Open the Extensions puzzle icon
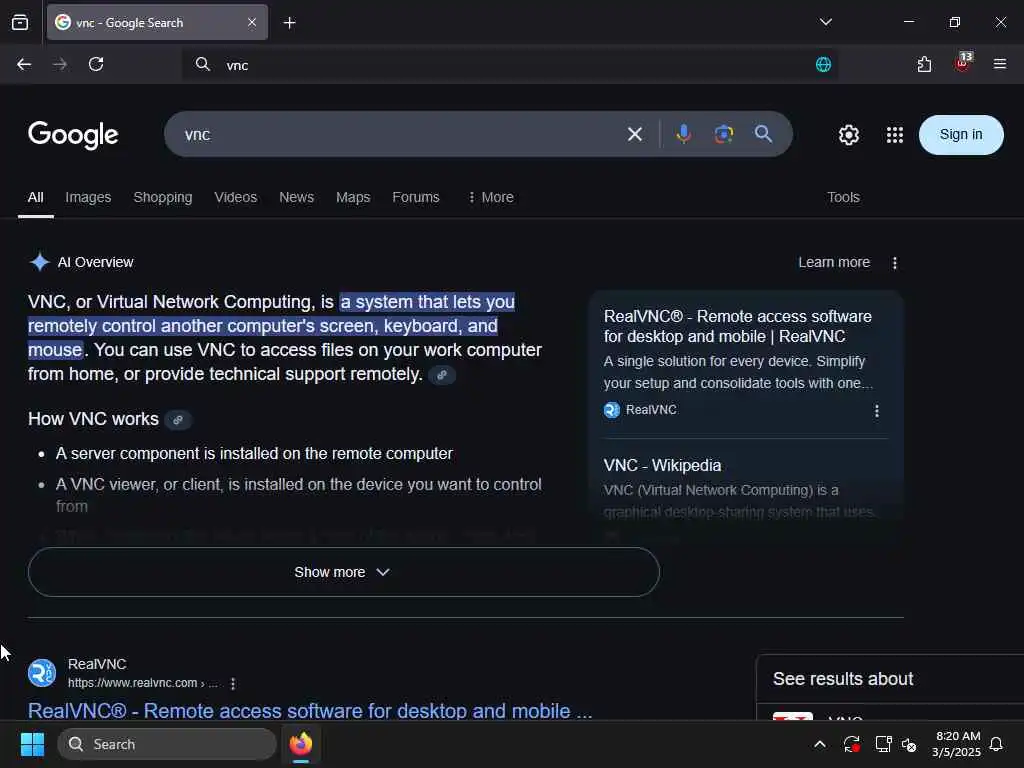 [x=924, y=64]
